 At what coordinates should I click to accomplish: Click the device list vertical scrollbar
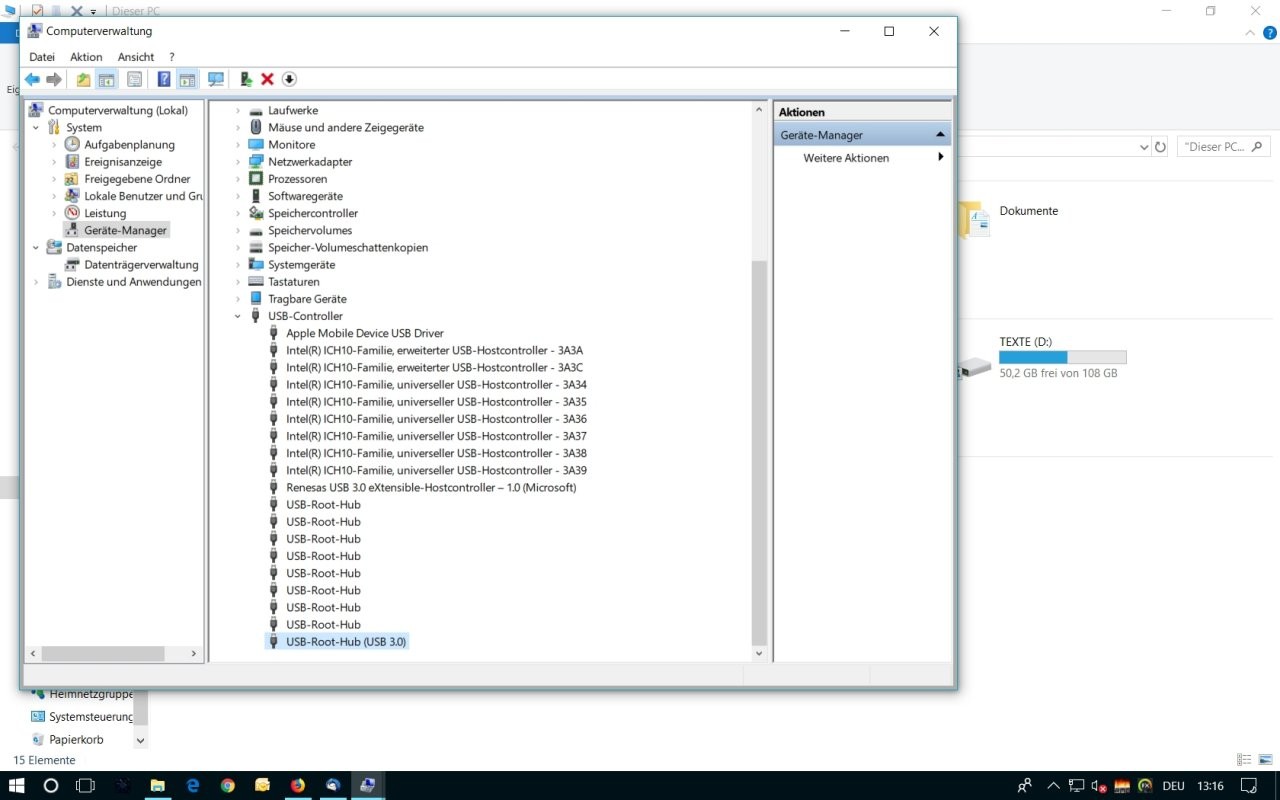point(759,452)
